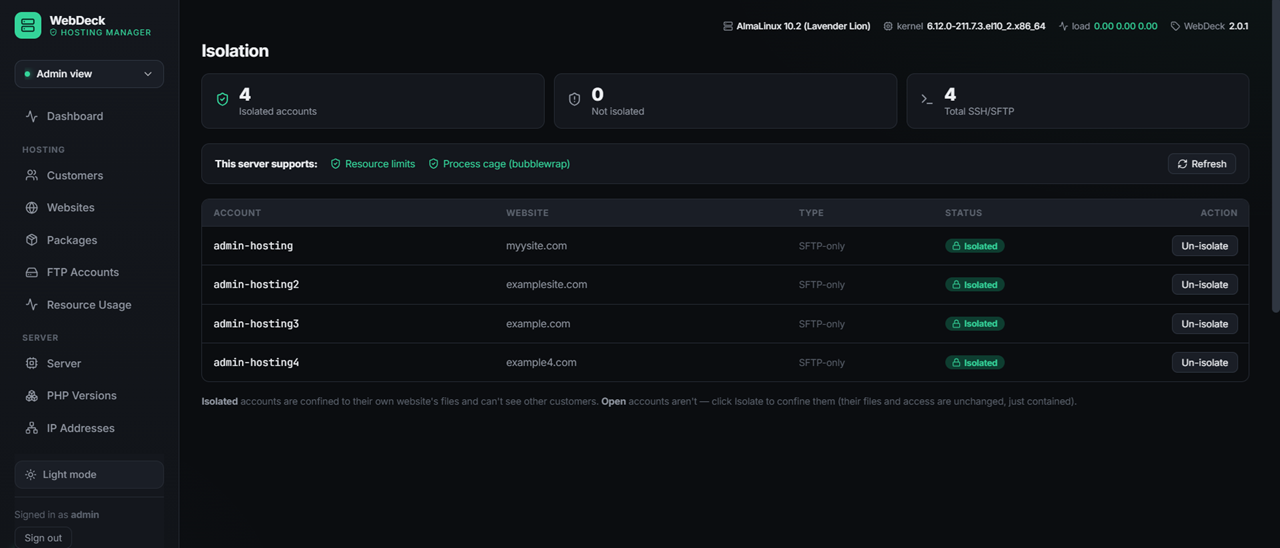The image size is (1280, 548).
Task: Click the Dashboard pulse icon
Action: (x=32, y=116)
